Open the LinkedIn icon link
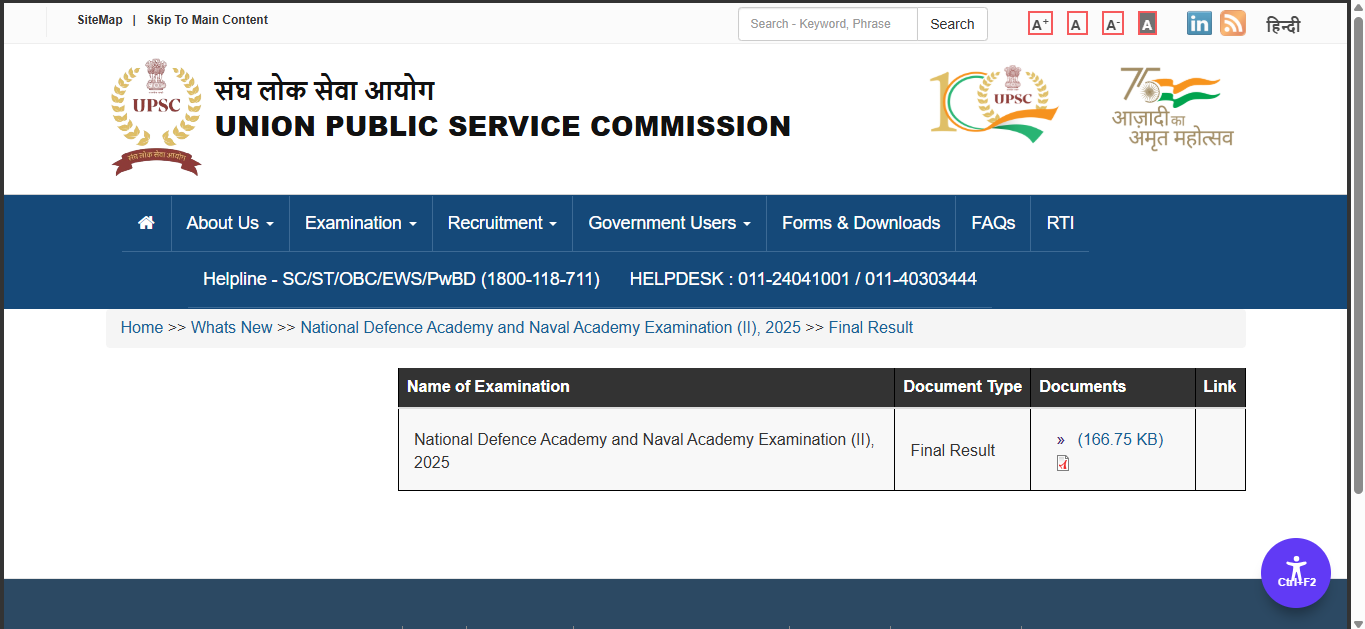Image resolution: width=1365 pixels, height=629 pixels. click(1199, 24)
